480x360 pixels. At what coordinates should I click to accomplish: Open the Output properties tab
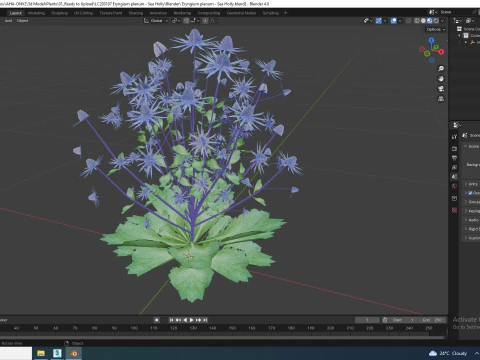(x=454, y=158)
